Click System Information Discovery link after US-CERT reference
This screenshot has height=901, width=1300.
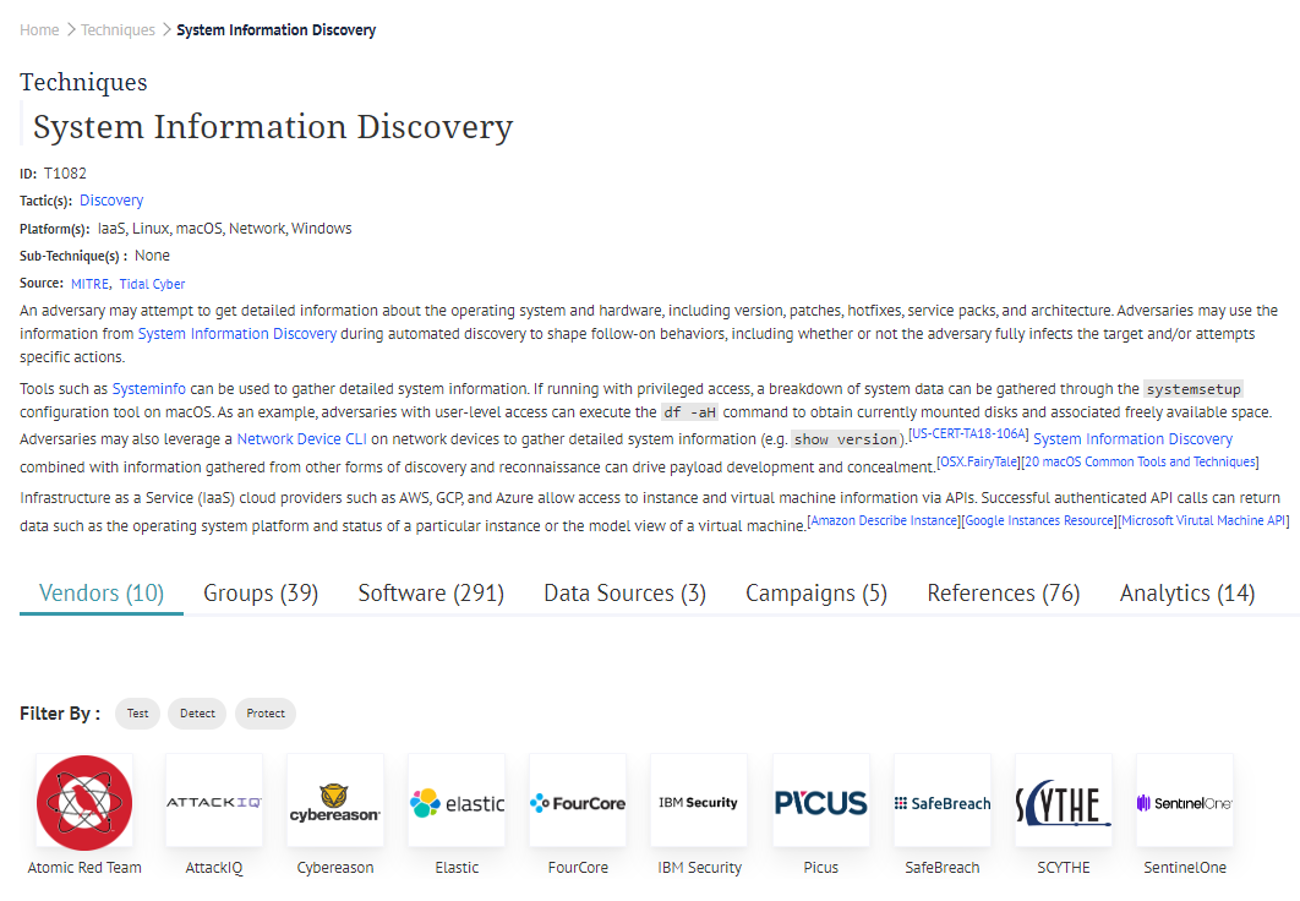pos(1133,438)
